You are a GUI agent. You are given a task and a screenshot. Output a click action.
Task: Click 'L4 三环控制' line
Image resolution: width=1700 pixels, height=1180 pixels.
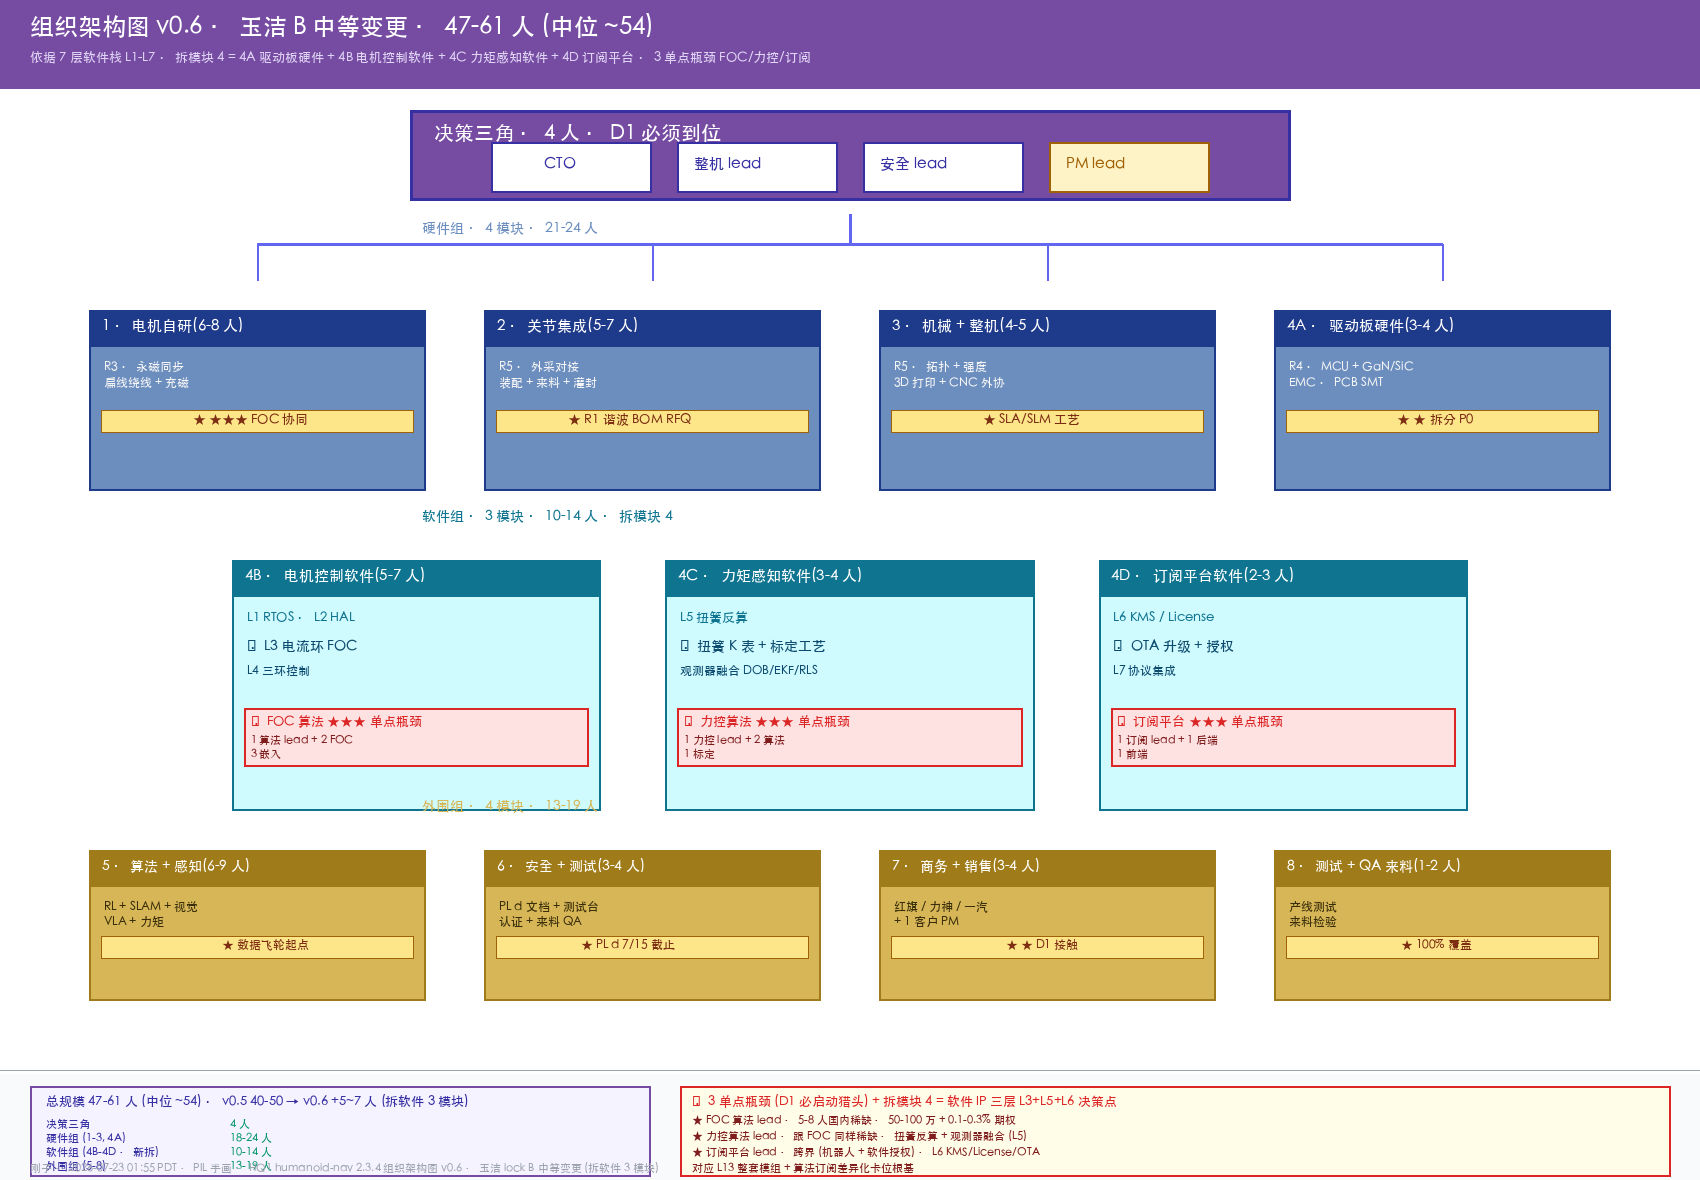pos(278,671)
